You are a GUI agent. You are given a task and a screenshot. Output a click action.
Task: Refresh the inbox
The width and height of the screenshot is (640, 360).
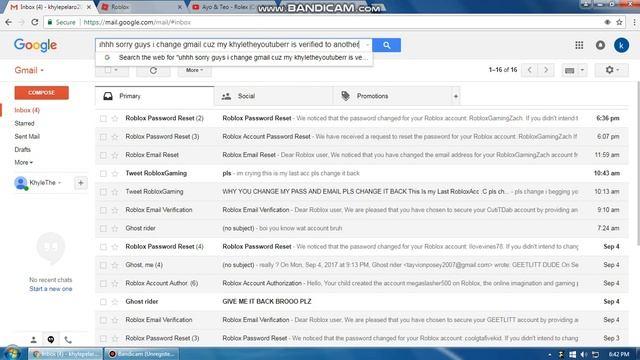(x=153, y=70)
